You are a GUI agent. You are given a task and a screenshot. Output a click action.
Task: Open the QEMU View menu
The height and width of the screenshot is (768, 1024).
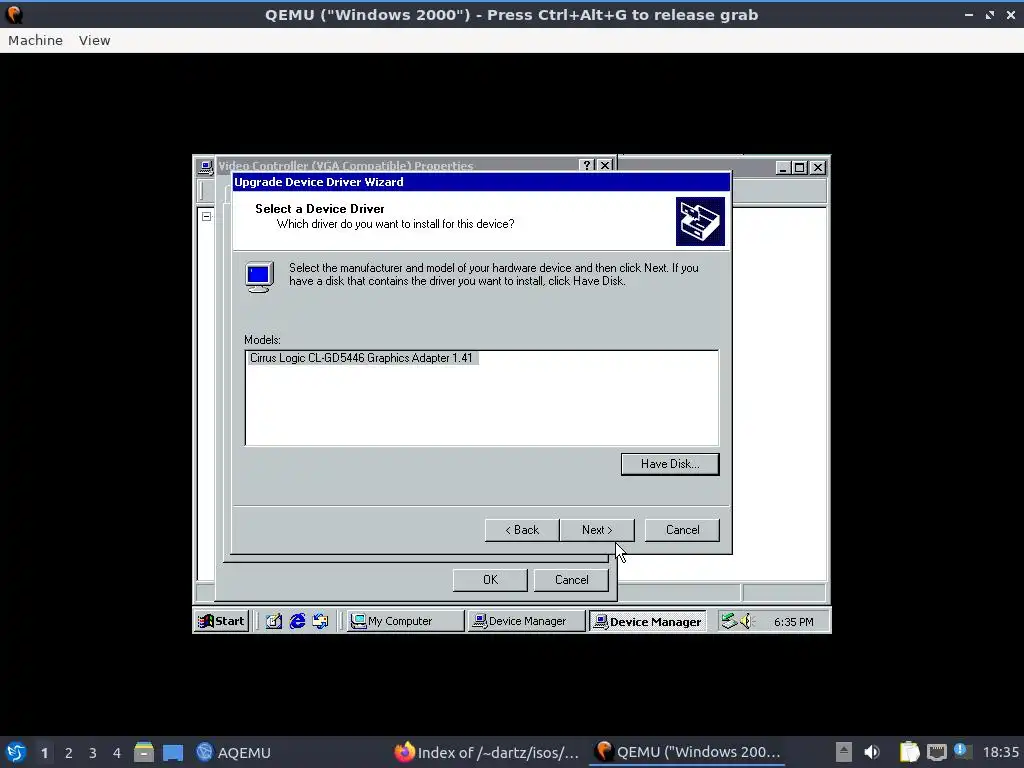pos(95,40)
